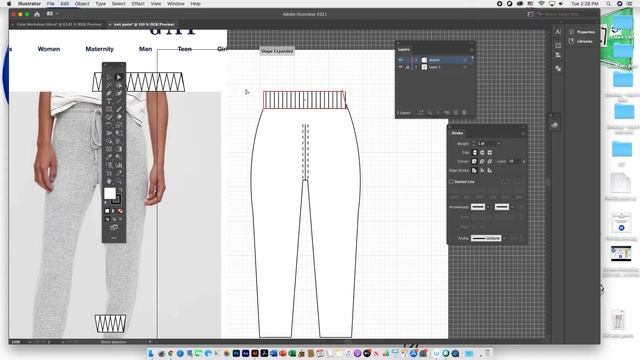The height and width of the screenshot is (360, 640).
Task: Select the red waistband ribbing shape
Action: (304, 100)
